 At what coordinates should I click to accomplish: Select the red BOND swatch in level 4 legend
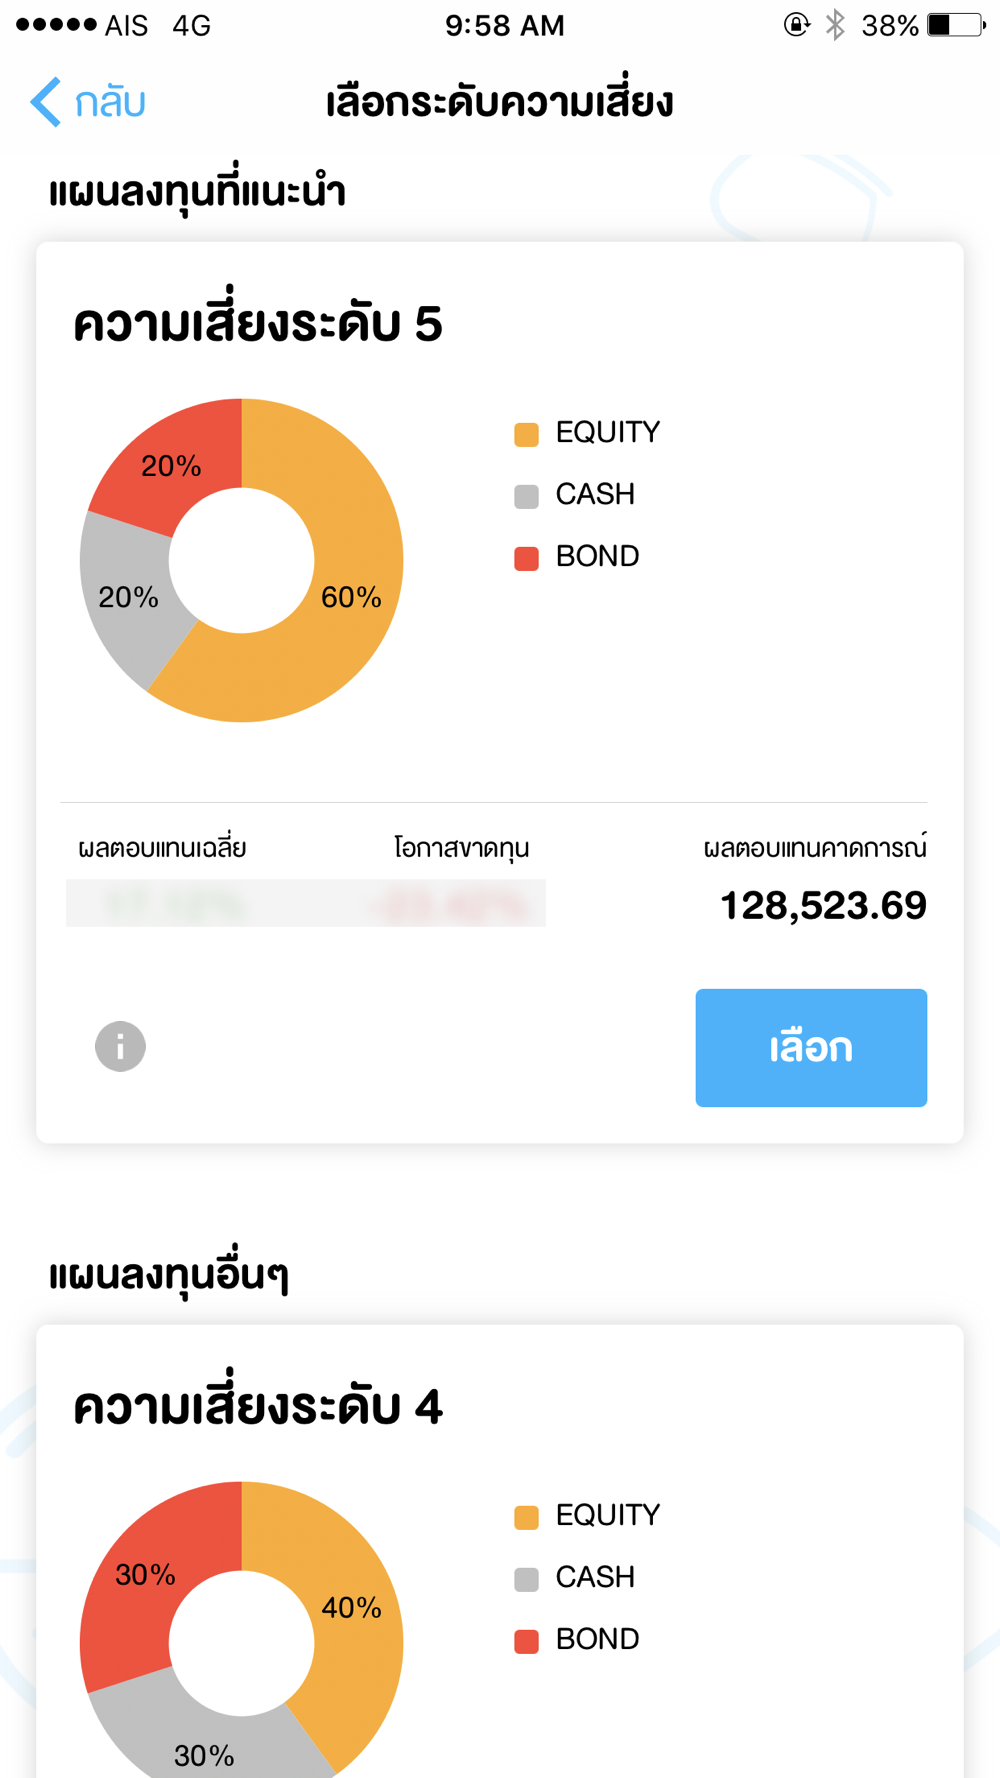pyautogui.click(x=526, y=1641)
